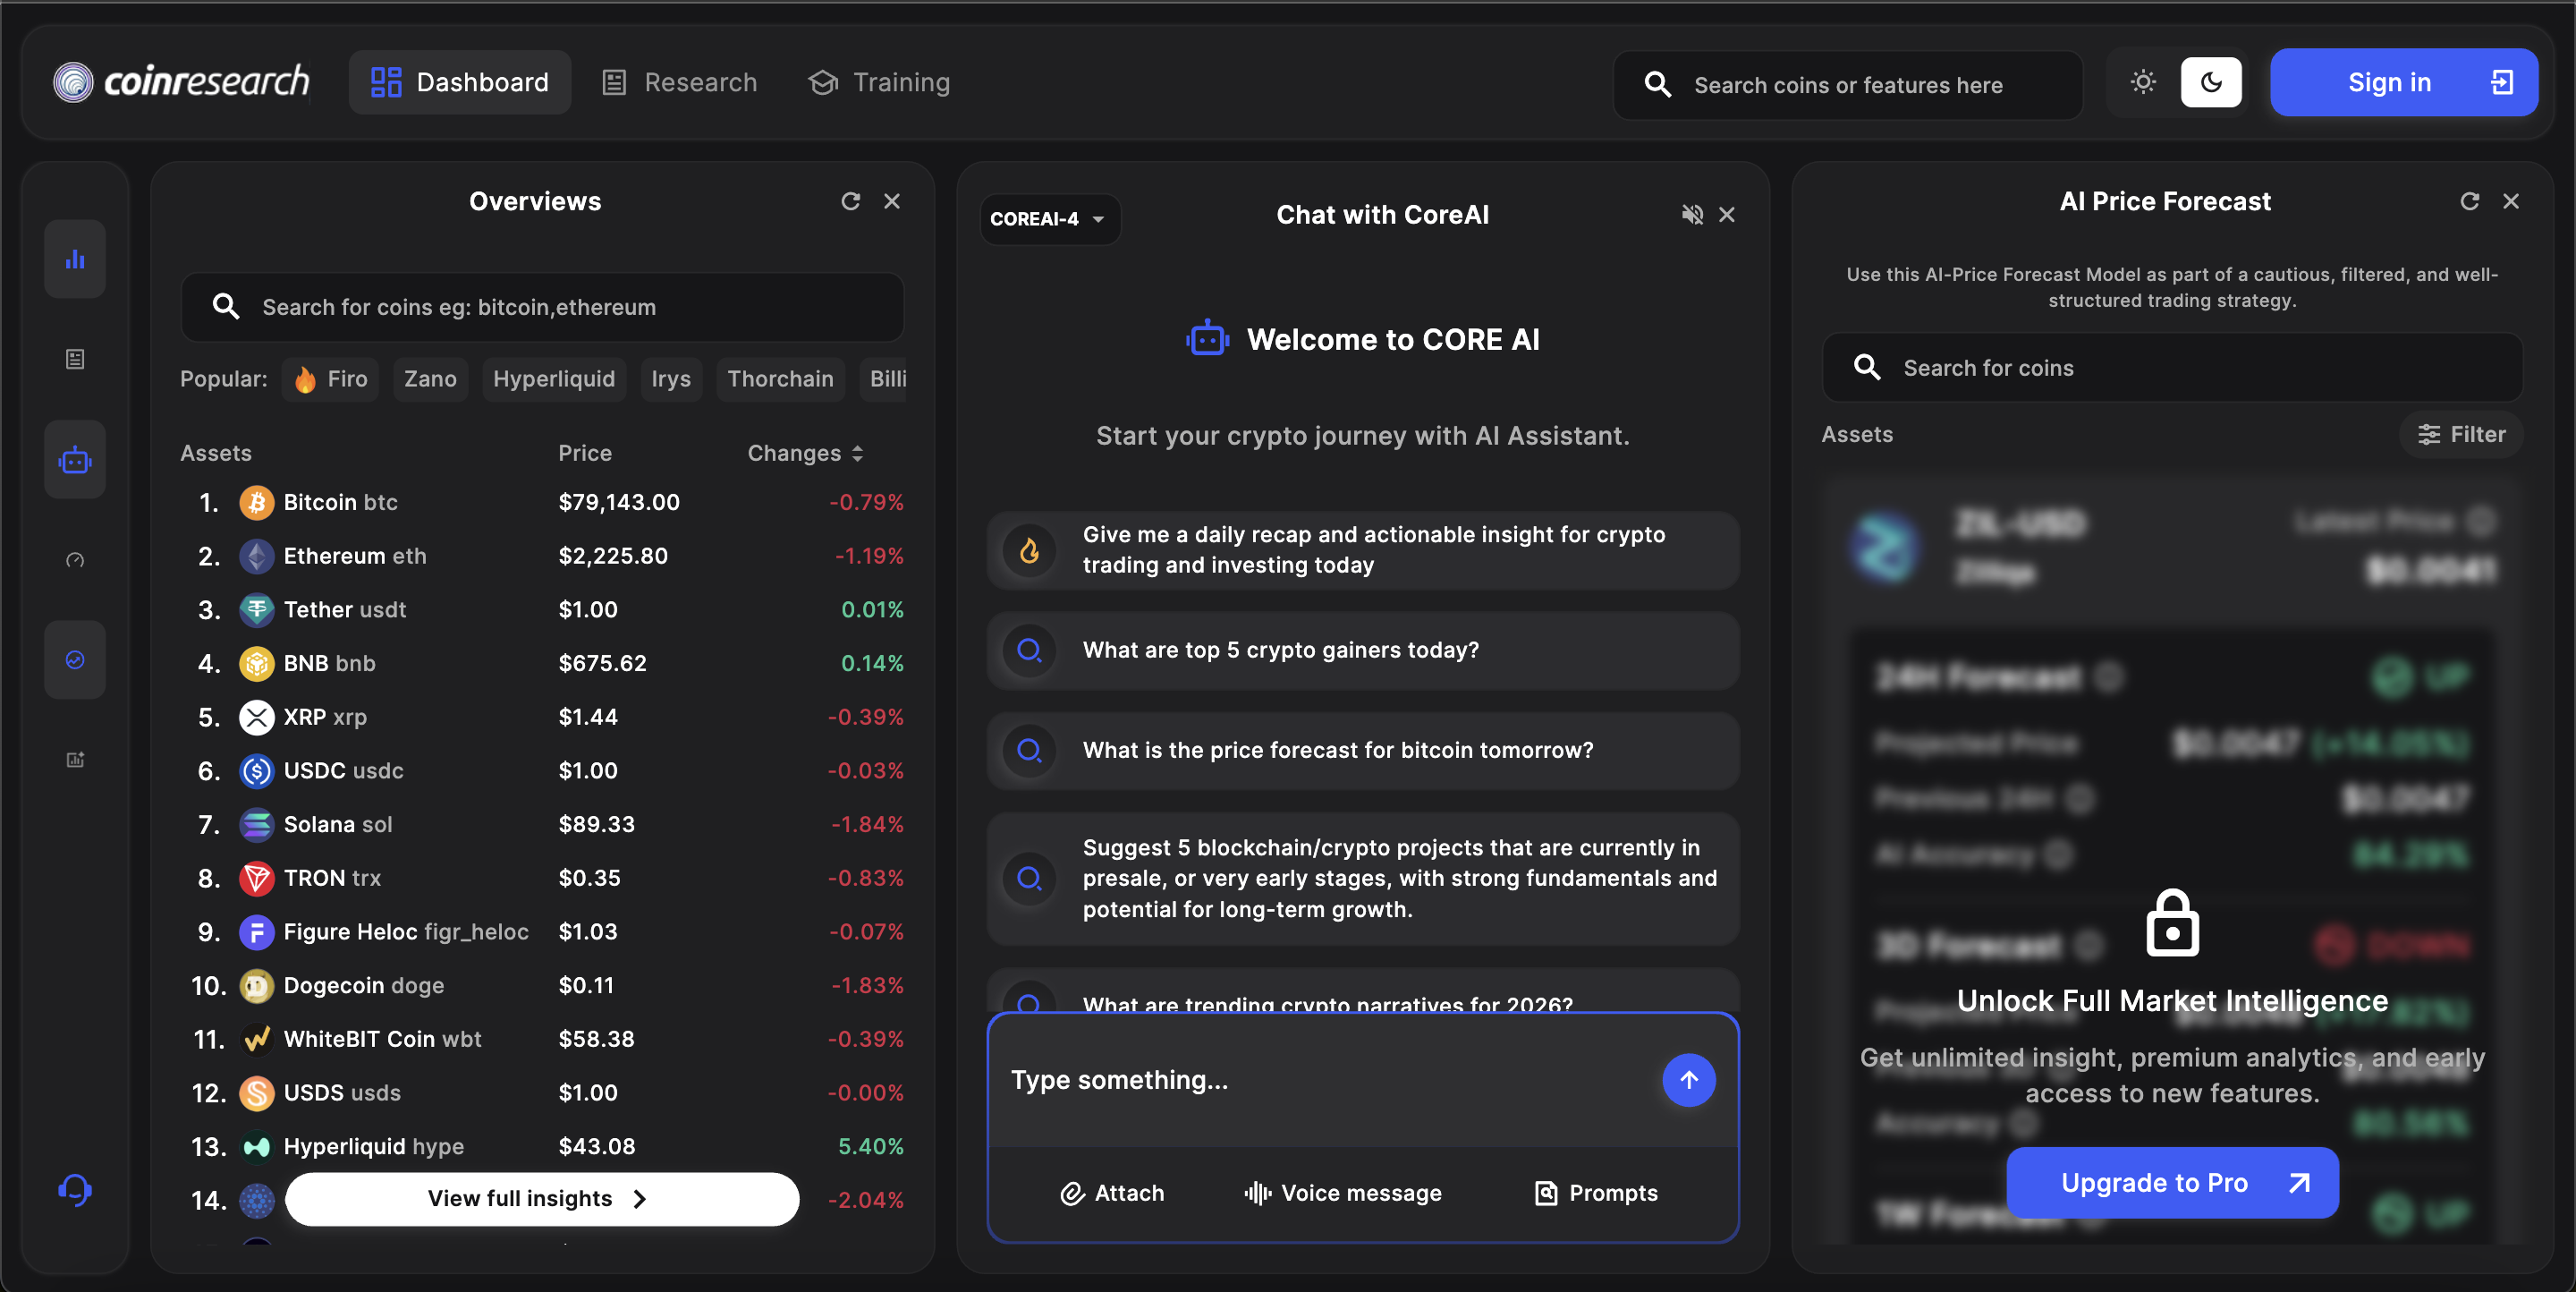Click the Voice message button
Viewport: 2576px width, 1292px height.
pyautogui.click(x=1343, y=1193)
